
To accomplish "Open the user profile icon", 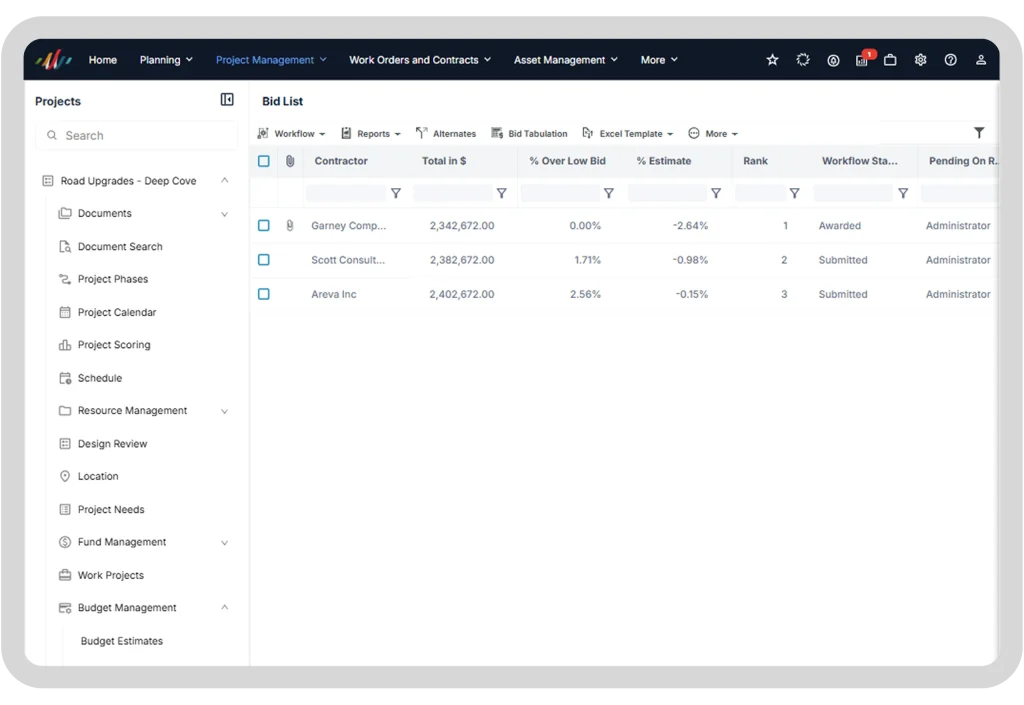I will click(x=981, y=60).
